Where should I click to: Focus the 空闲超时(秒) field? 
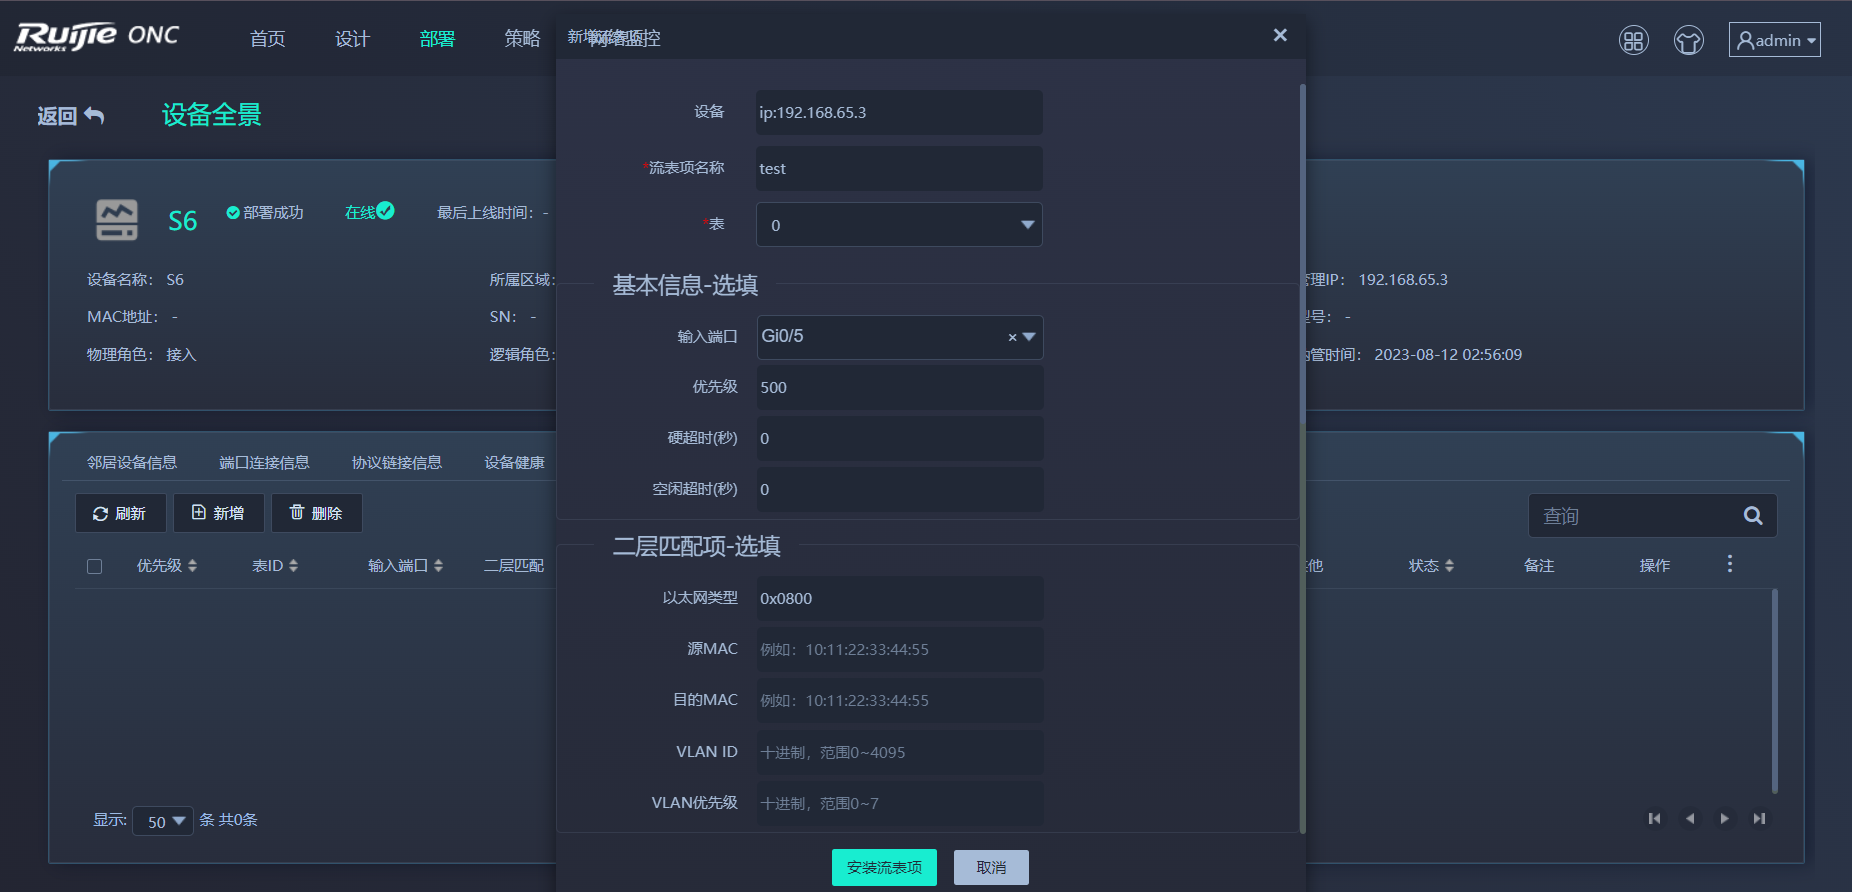(x=899, y=489)
